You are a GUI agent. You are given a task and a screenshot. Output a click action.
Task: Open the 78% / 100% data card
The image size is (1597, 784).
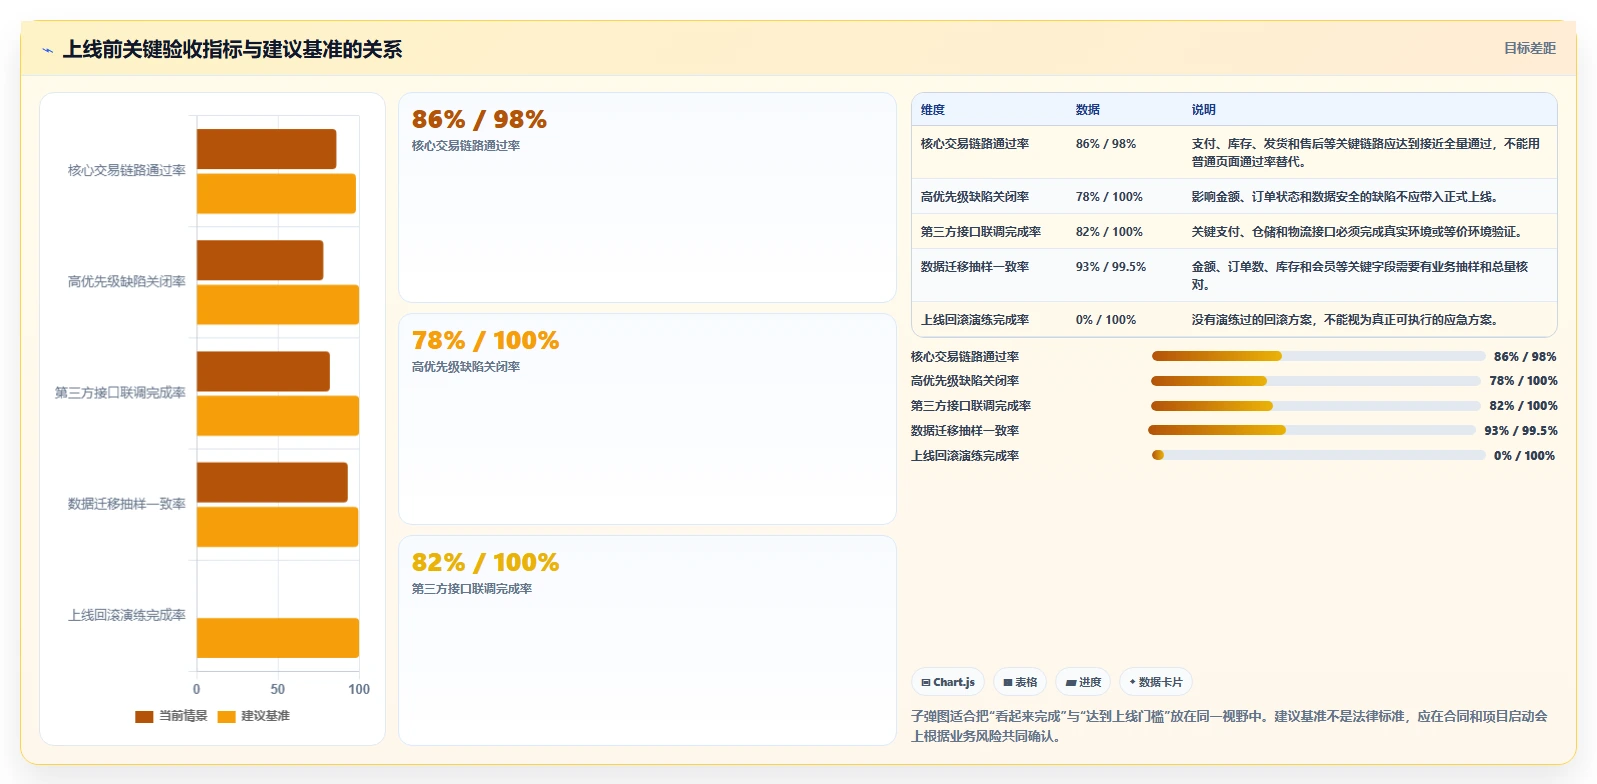(x=647, y=419)
